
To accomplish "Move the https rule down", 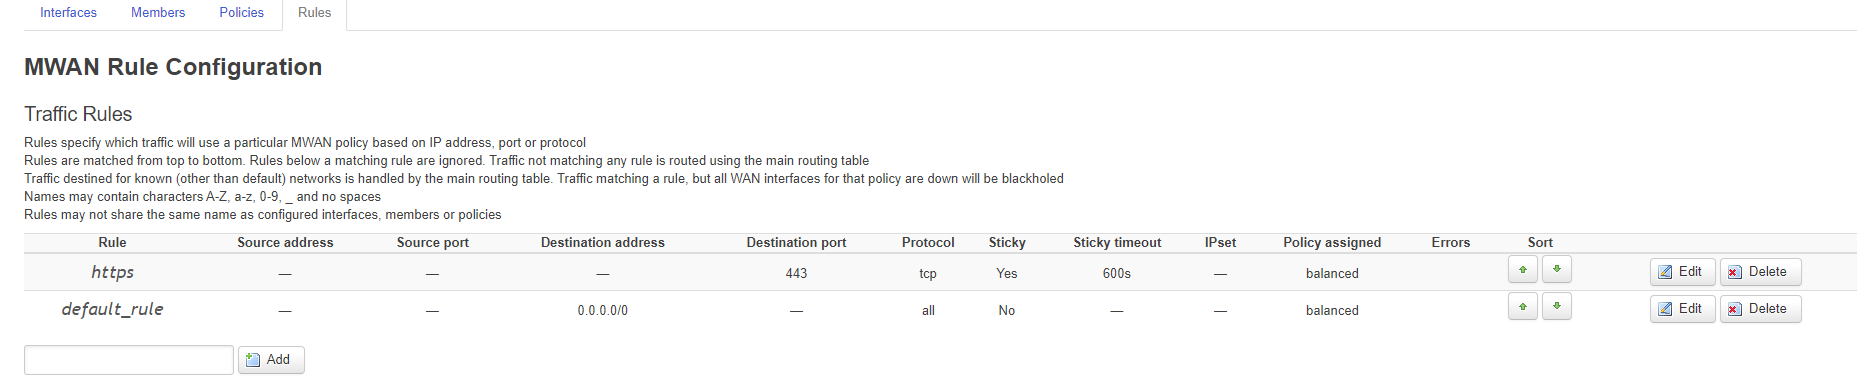I will coord(1557,269).
